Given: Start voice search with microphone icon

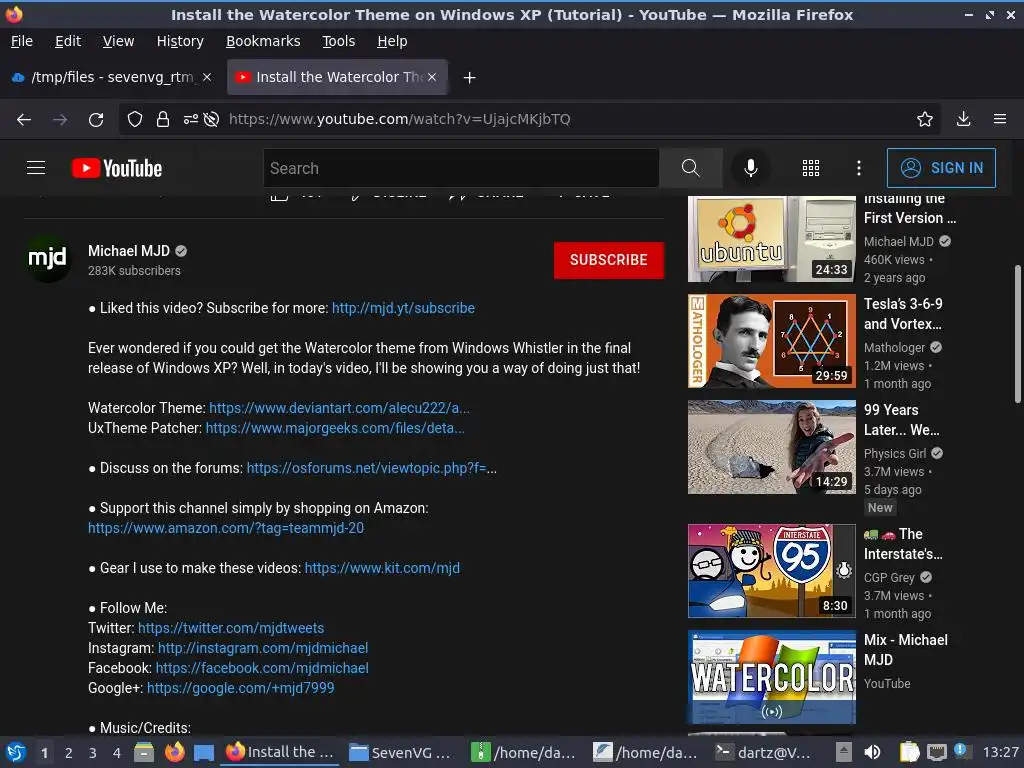Looking at the screenshot, I should click(x=751, y=168).
